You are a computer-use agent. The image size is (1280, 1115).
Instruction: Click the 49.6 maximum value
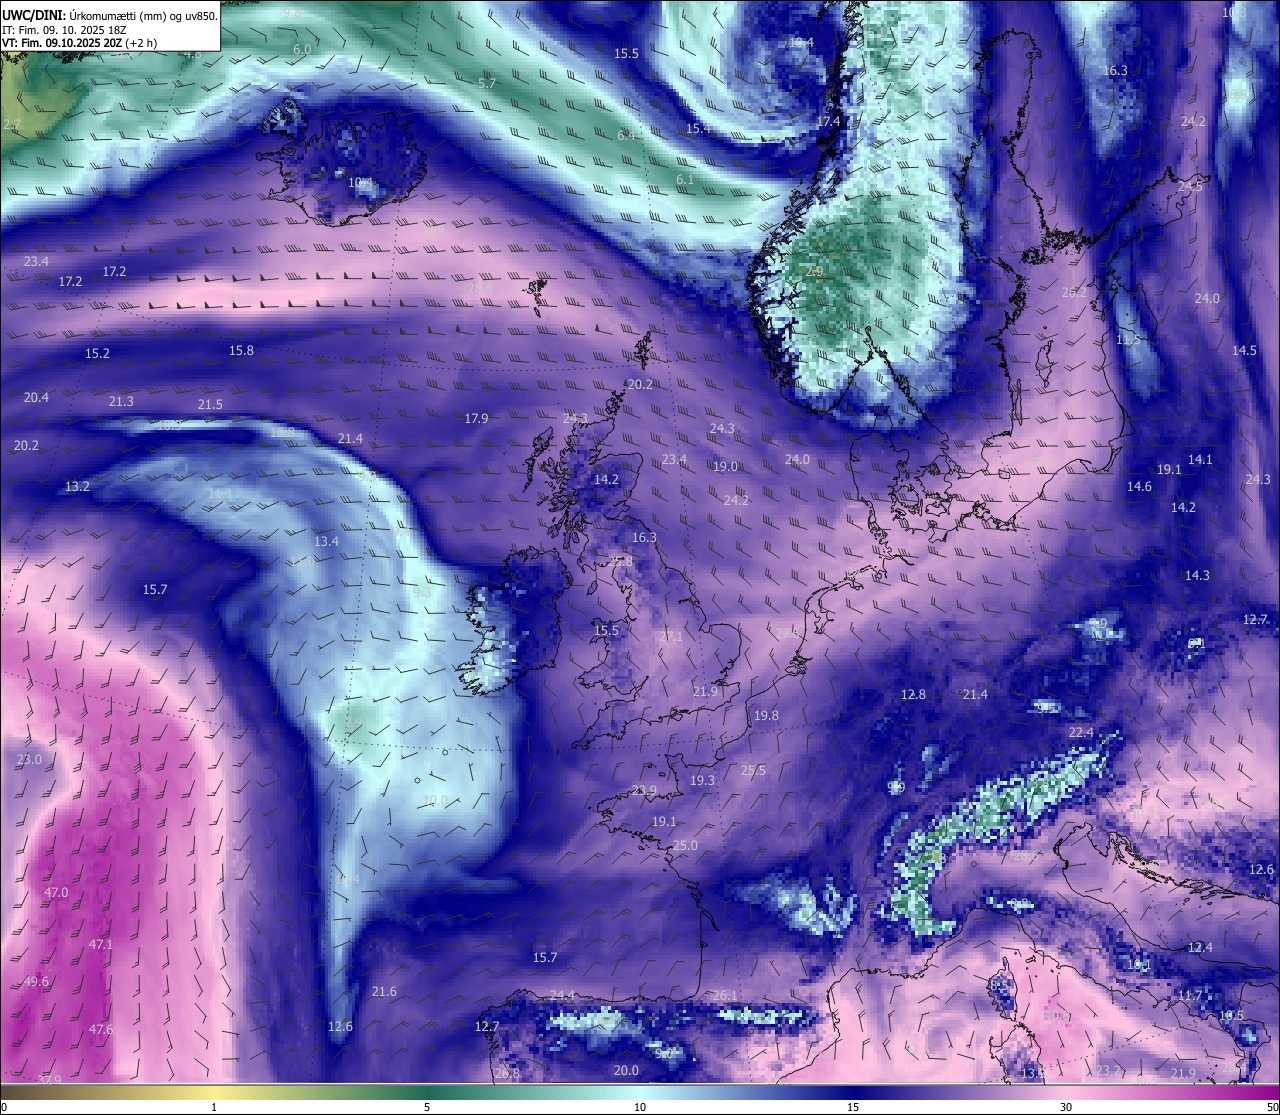point(36,981)
